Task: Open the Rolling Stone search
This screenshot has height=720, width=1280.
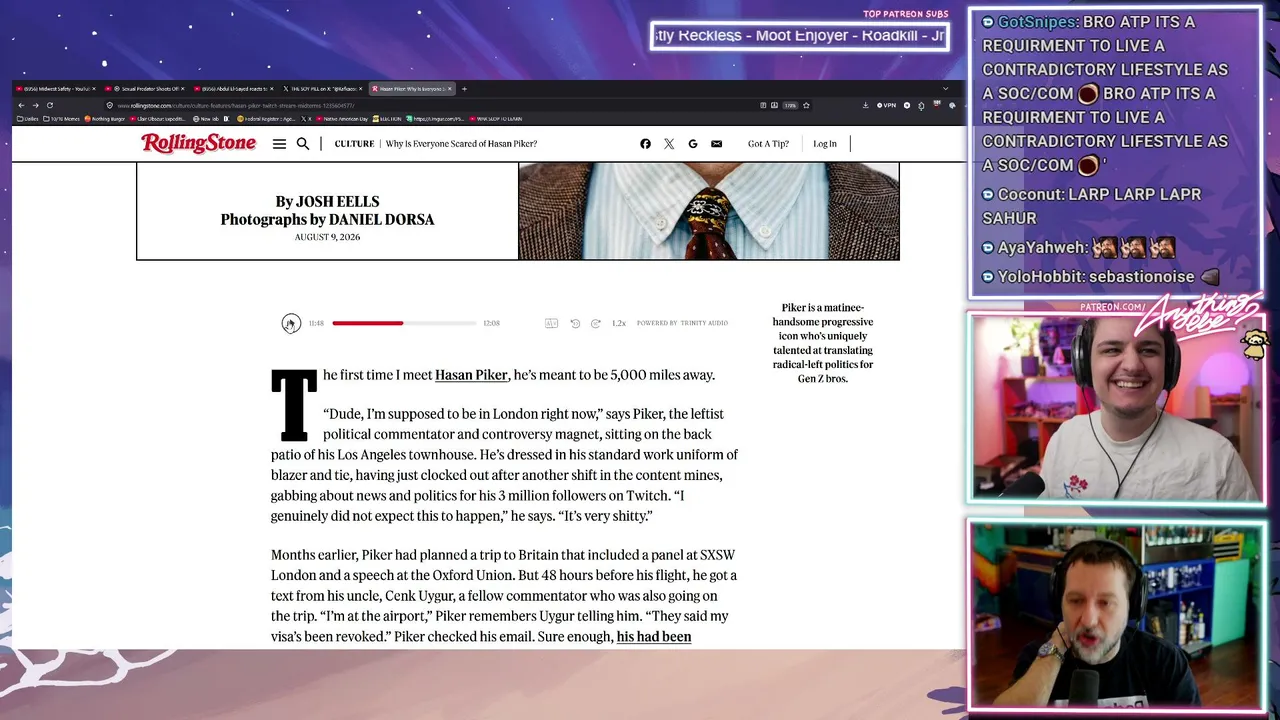Action: 303,144
